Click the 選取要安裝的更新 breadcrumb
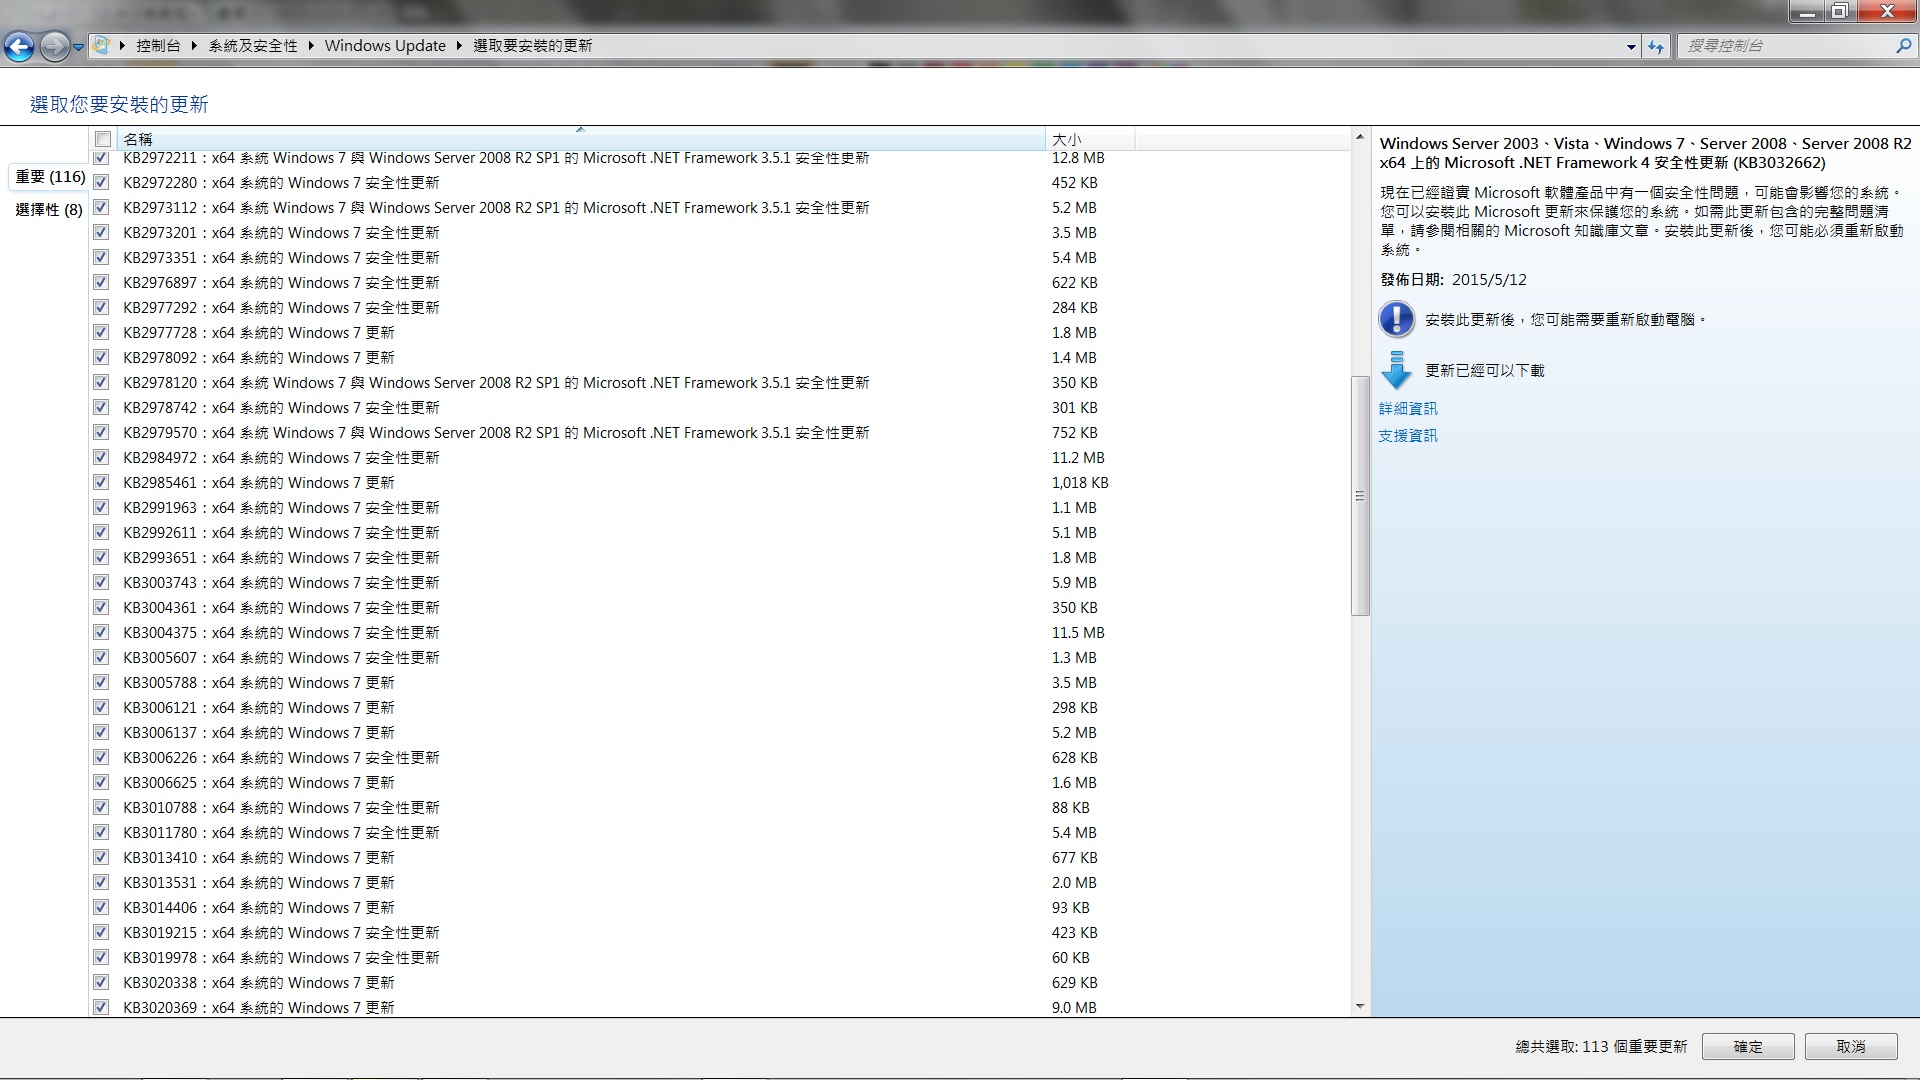The height and width of the screenshot is (1080, 1920). click(x=533, y=46)
